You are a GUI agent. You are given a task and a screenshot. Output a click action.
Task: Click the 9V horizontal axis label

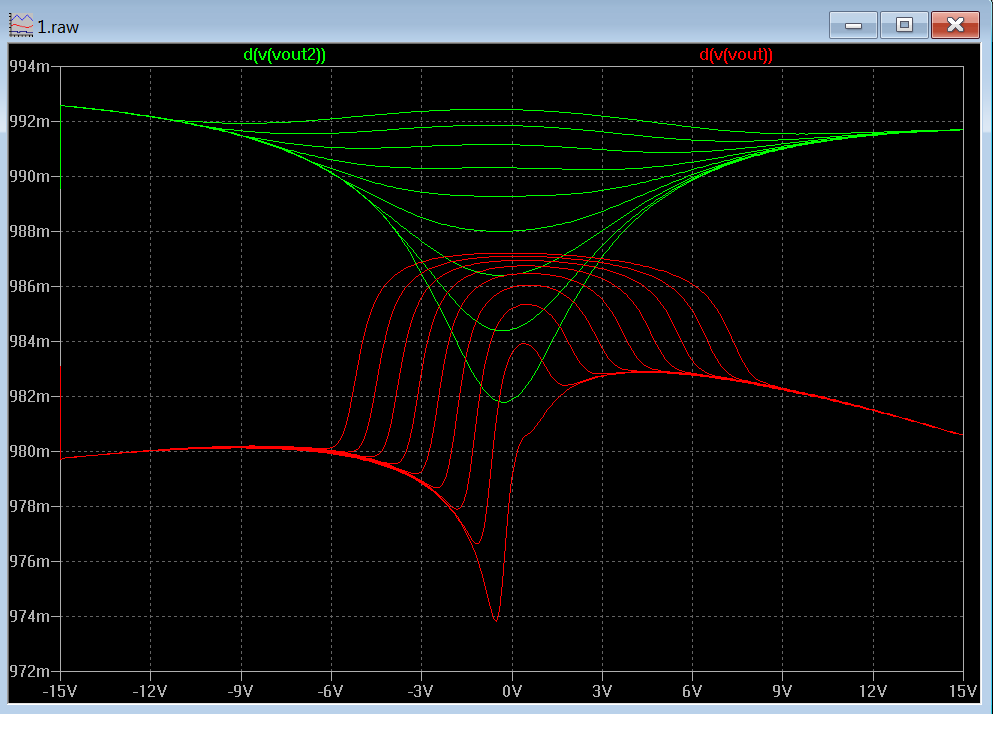pyautogui.click(x=783, y=691)
